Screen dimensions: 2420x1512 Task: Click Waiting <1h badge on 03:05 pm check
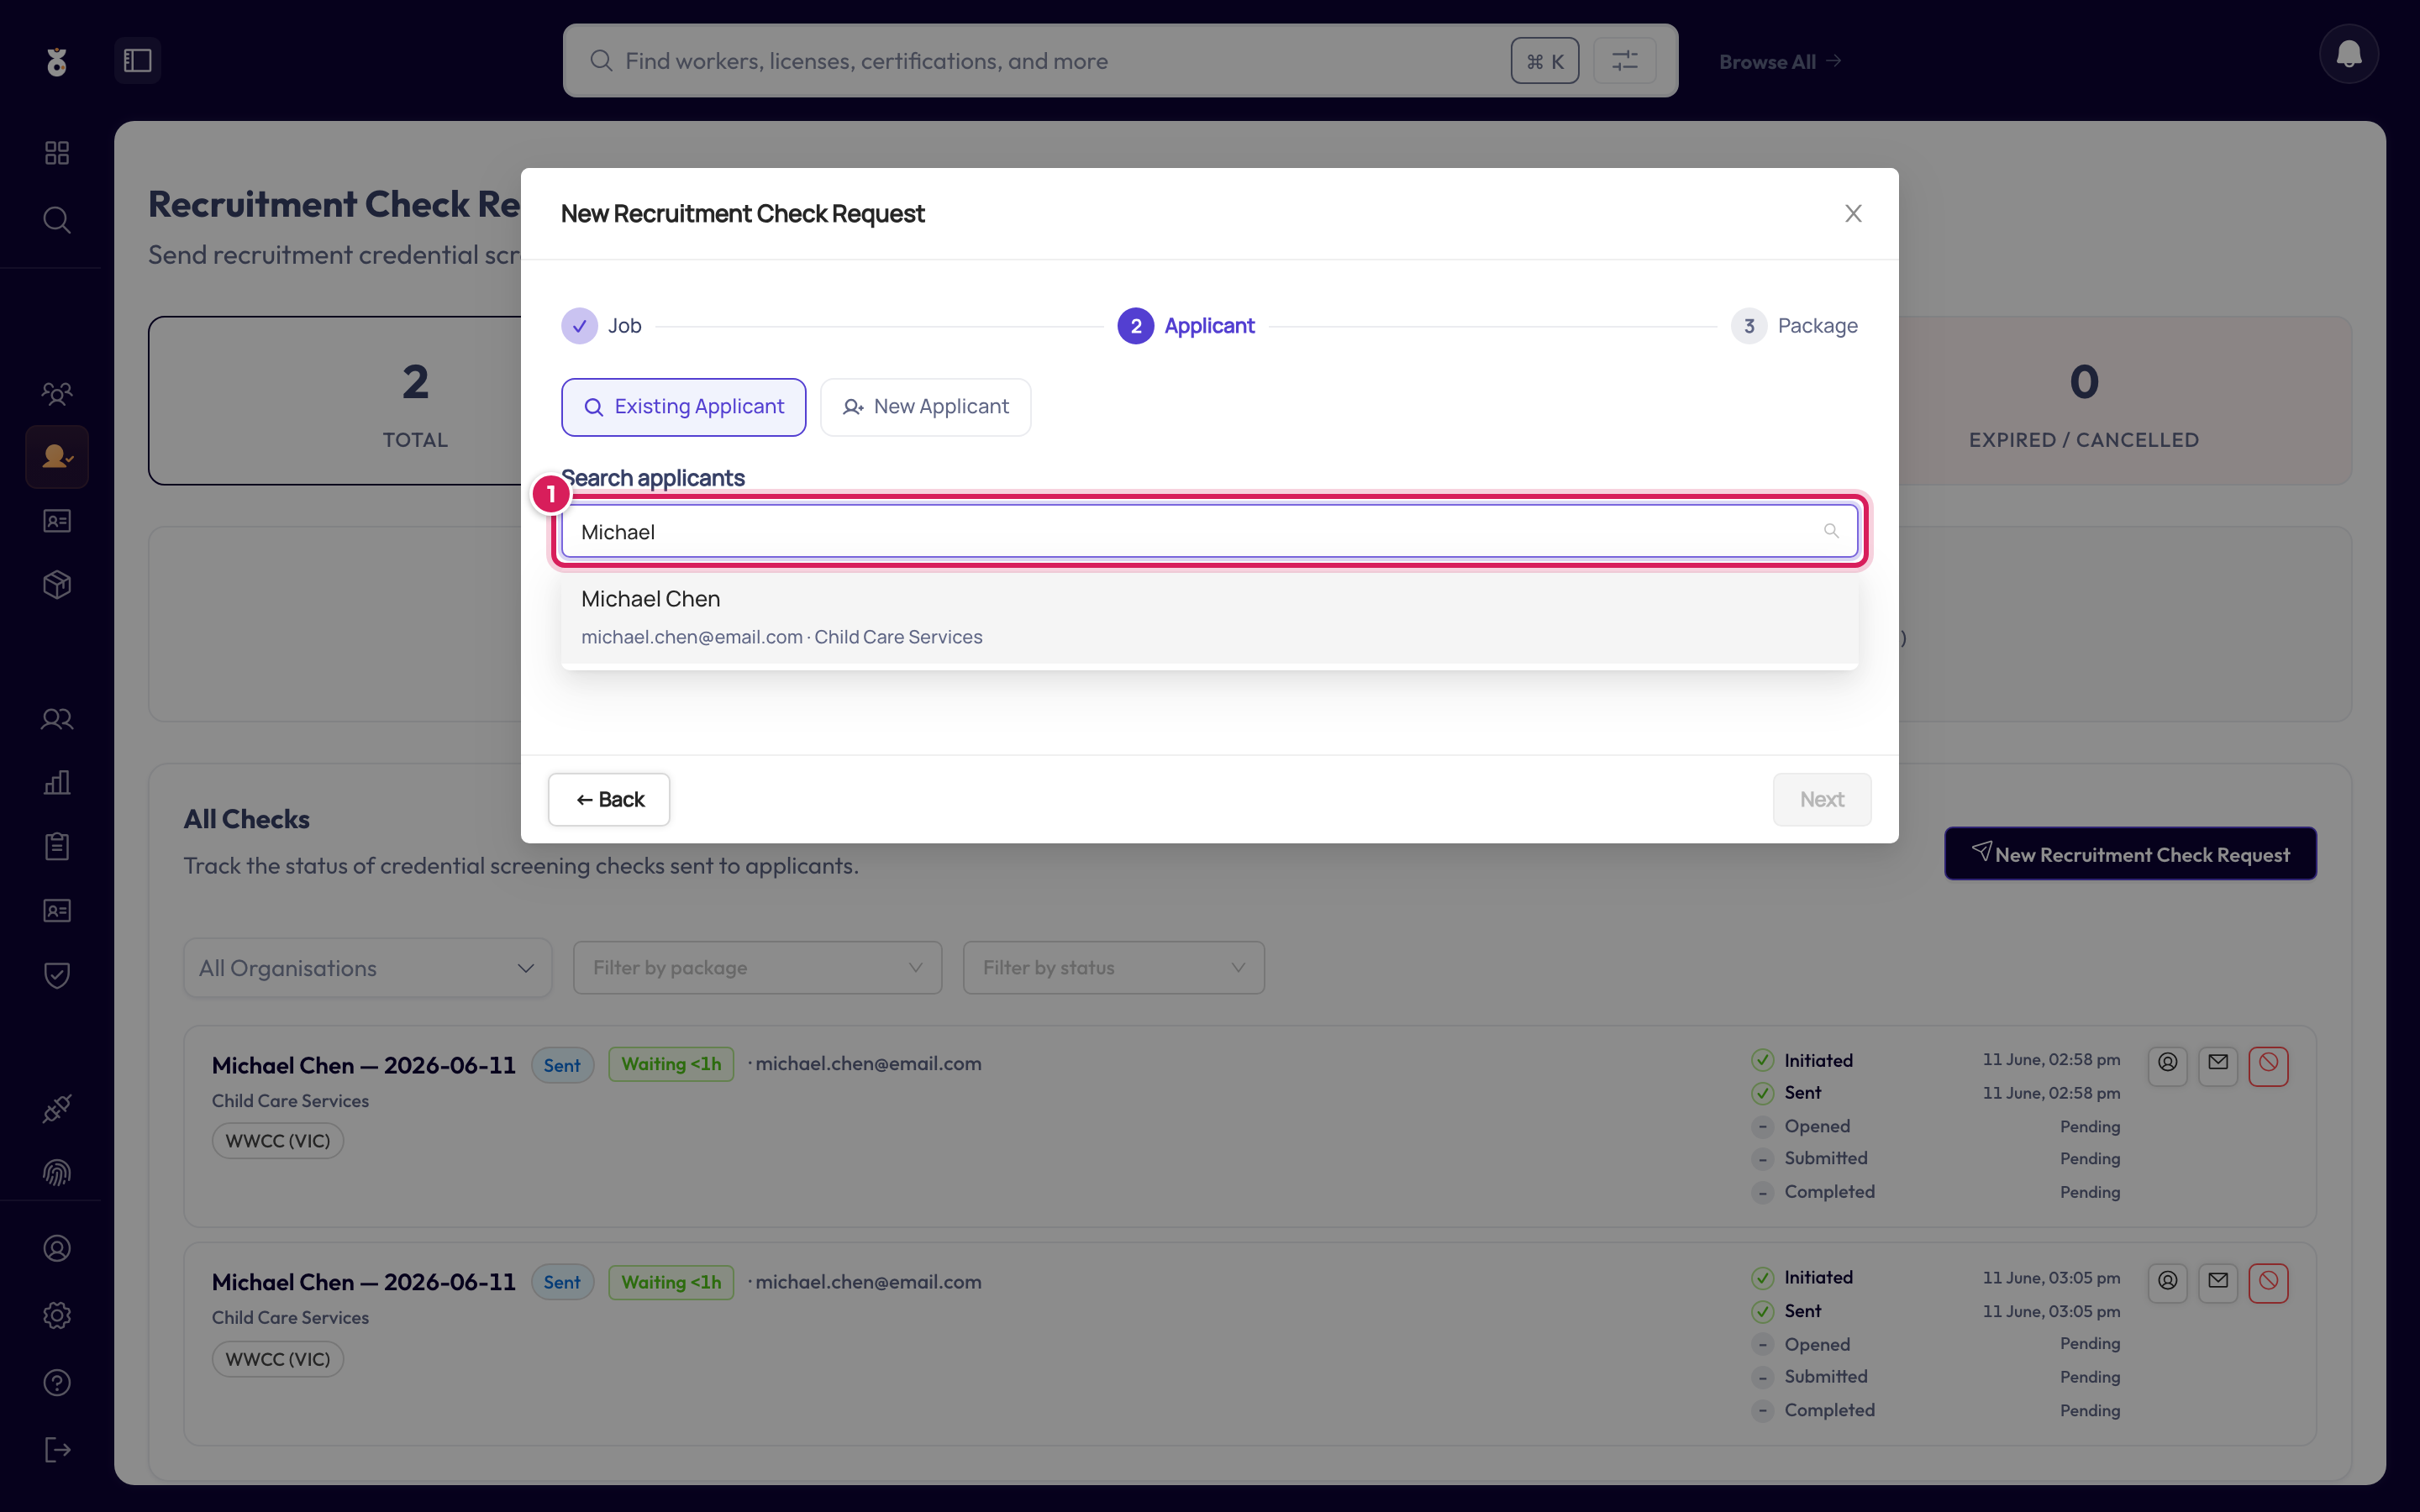click(x=671, y=1282)
